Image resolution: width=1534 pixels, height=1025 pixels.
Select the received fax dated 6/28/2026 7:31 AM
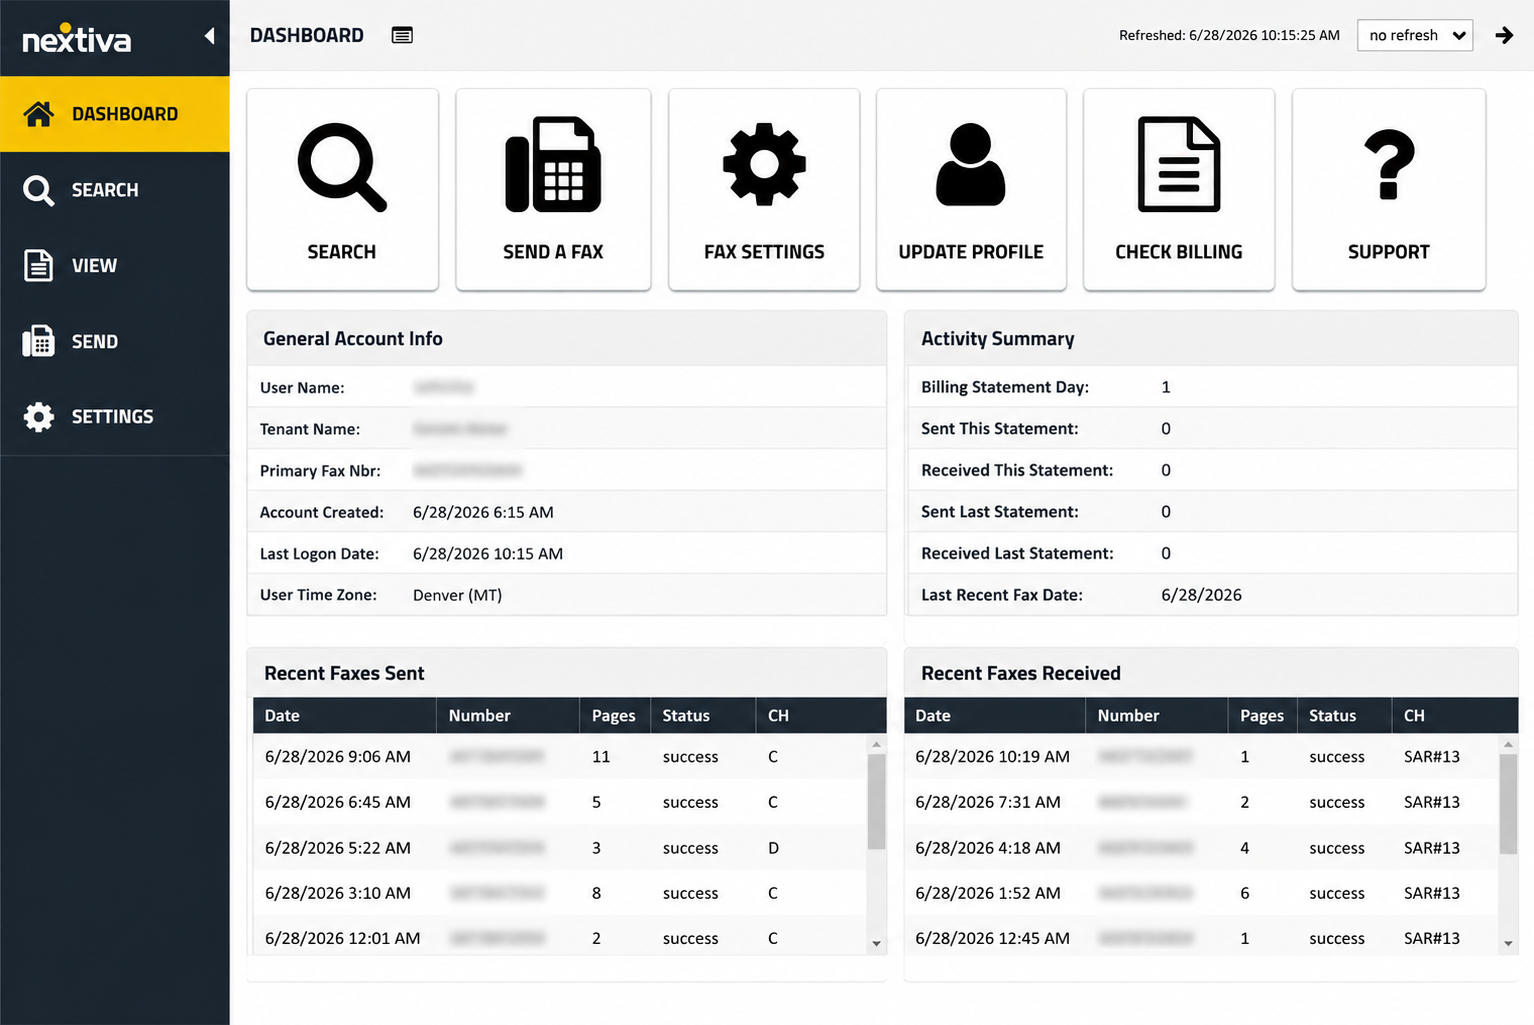tap(1202, 802)
